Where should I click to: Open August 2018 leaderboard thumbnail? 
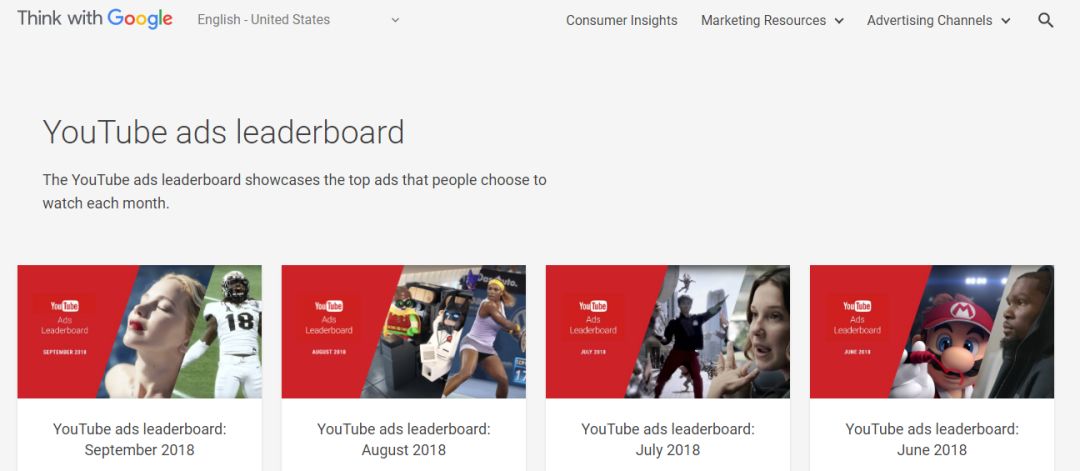click(404, 332)
